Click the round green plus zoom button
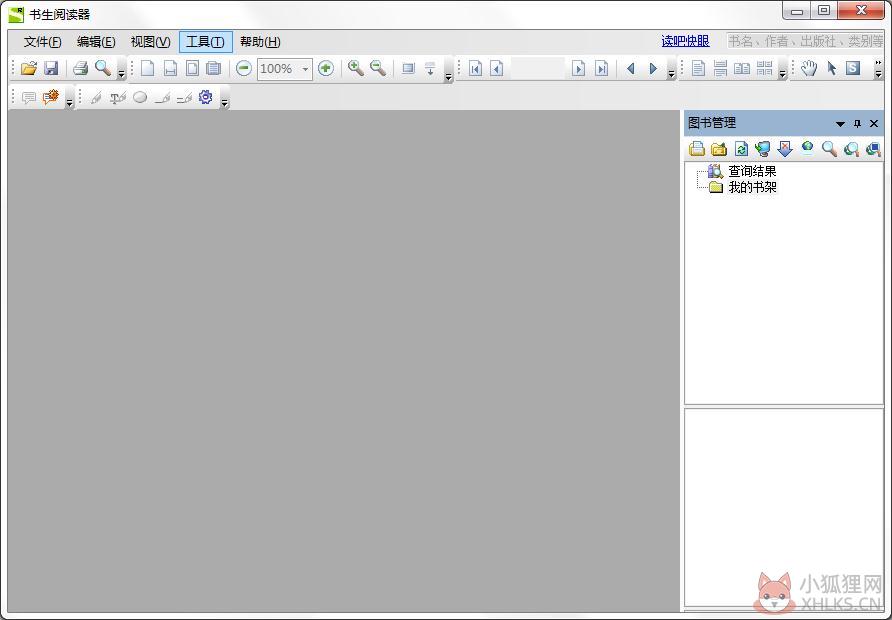The image size is (892, 620). pyautogui.click(x=325, y=69)
